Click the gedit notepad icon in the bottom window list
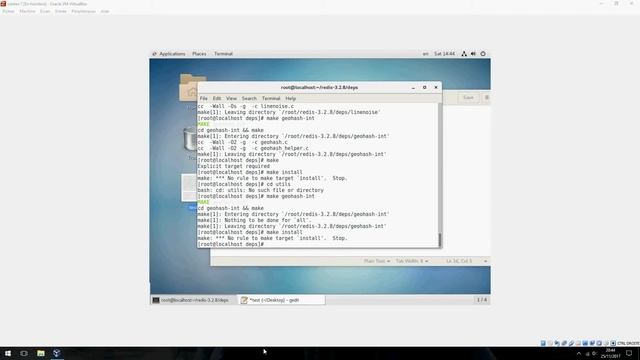This screenshot has height=360, width=640. point(244,300)
